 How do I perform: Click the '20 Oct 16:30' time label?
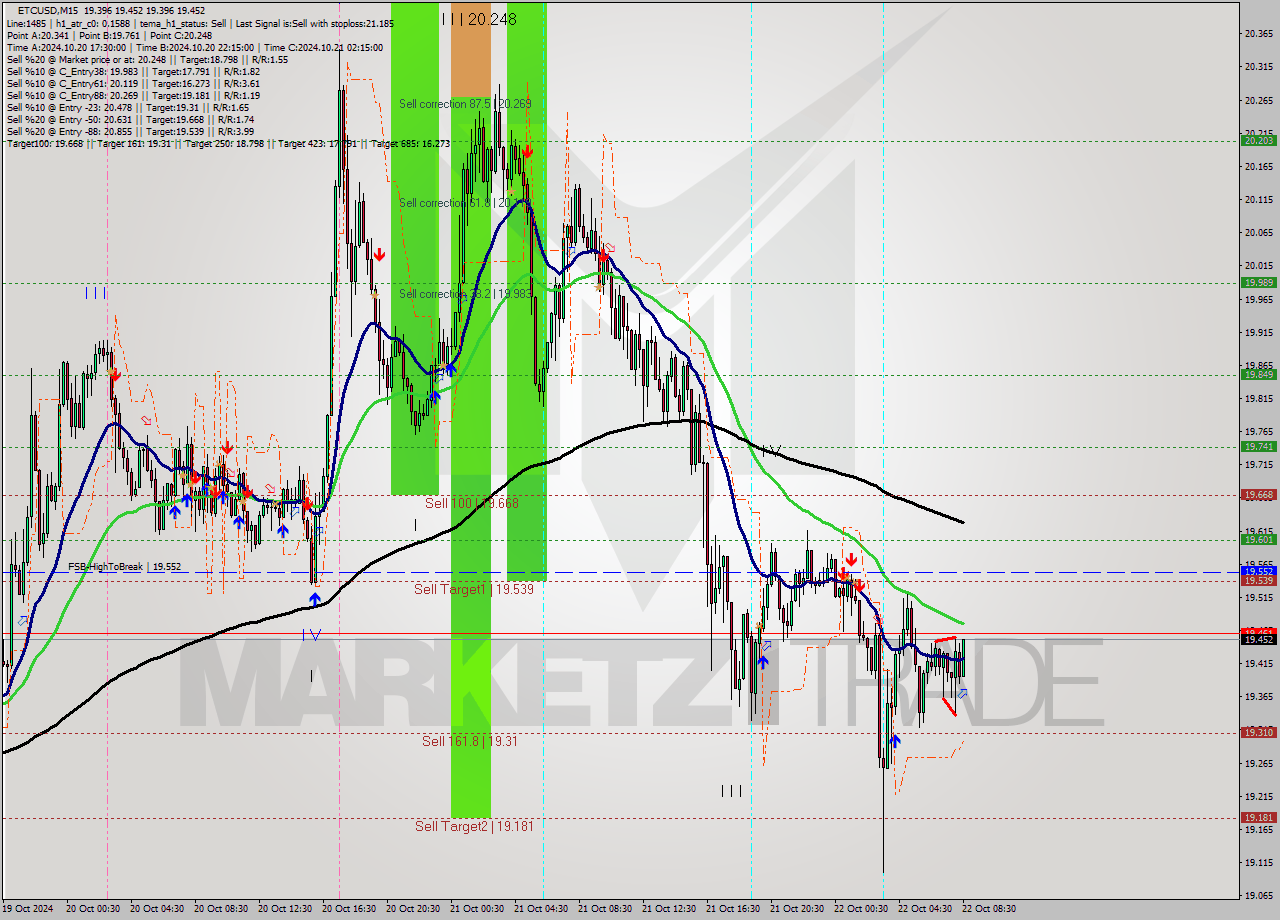349,909
